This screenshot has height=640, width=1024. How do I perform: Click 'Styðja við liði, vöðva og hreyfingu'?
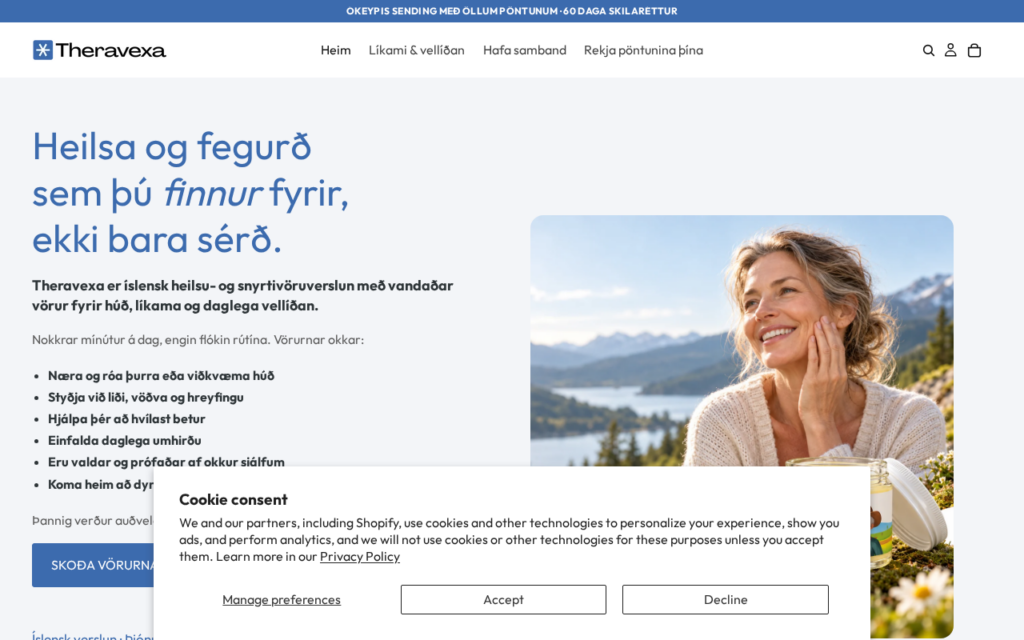click(146, 397)
